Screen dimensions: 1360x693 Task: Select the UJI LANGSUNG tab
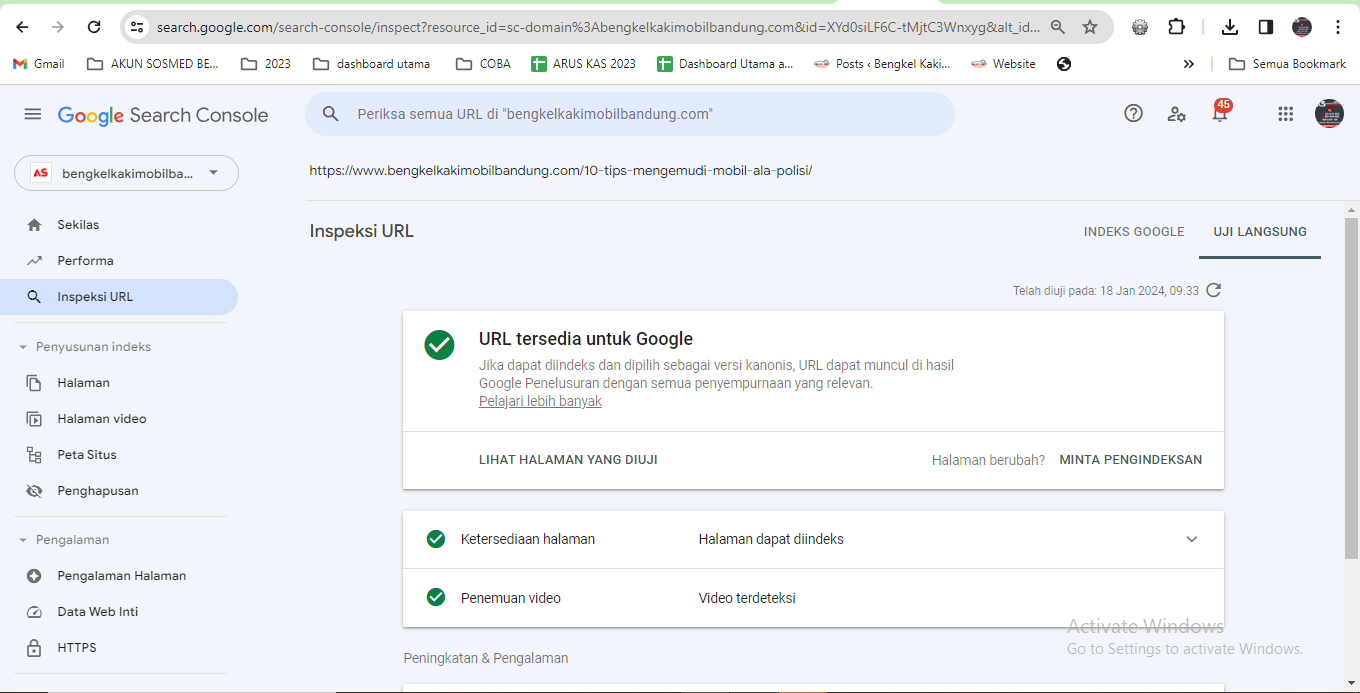click(x=1260, y=232)
